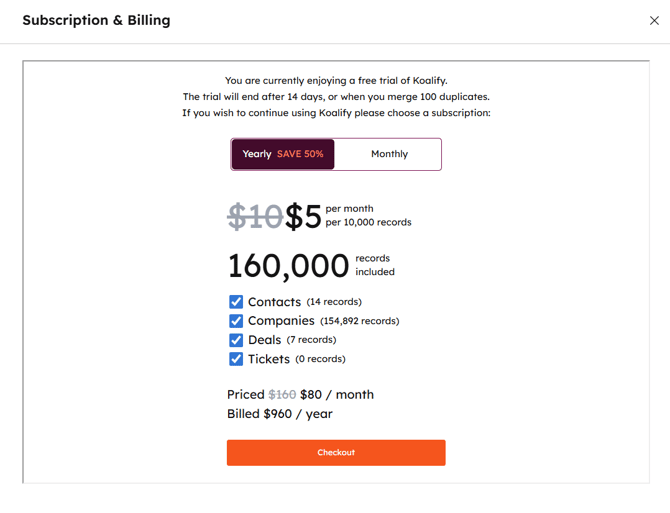The image size is (670, 513).
Task: Switch to Monthly billing
Action: (x=389, y=154)
